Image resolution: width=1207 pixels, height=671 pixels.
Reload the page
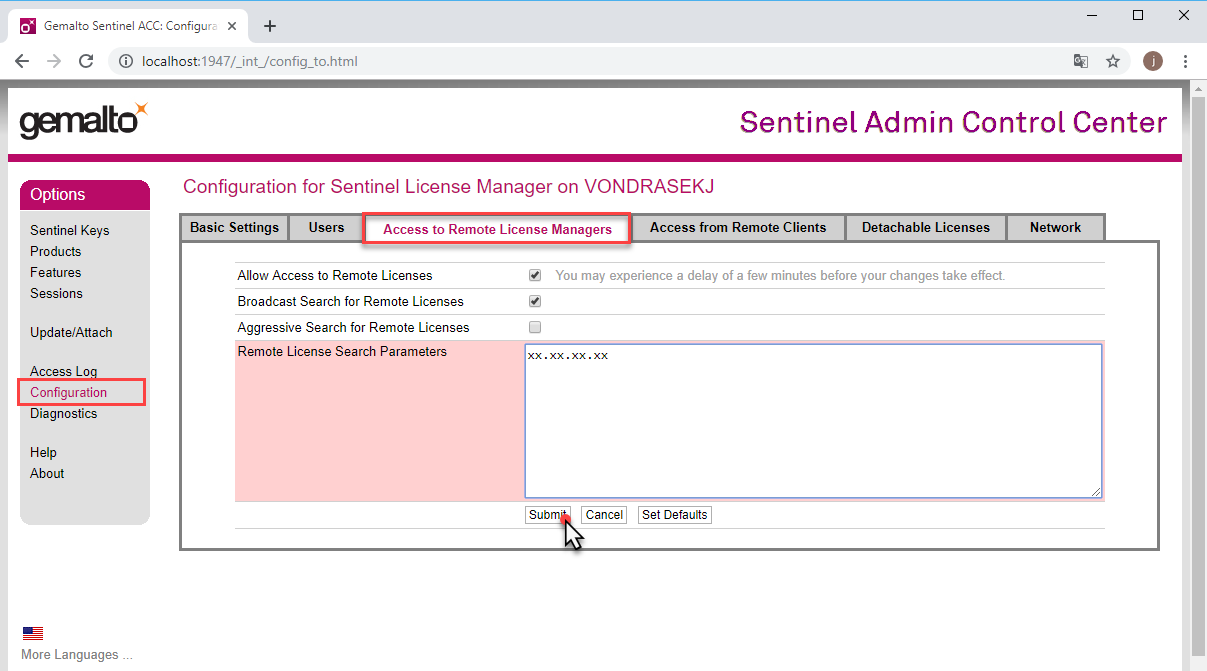[x=86, y=61]
